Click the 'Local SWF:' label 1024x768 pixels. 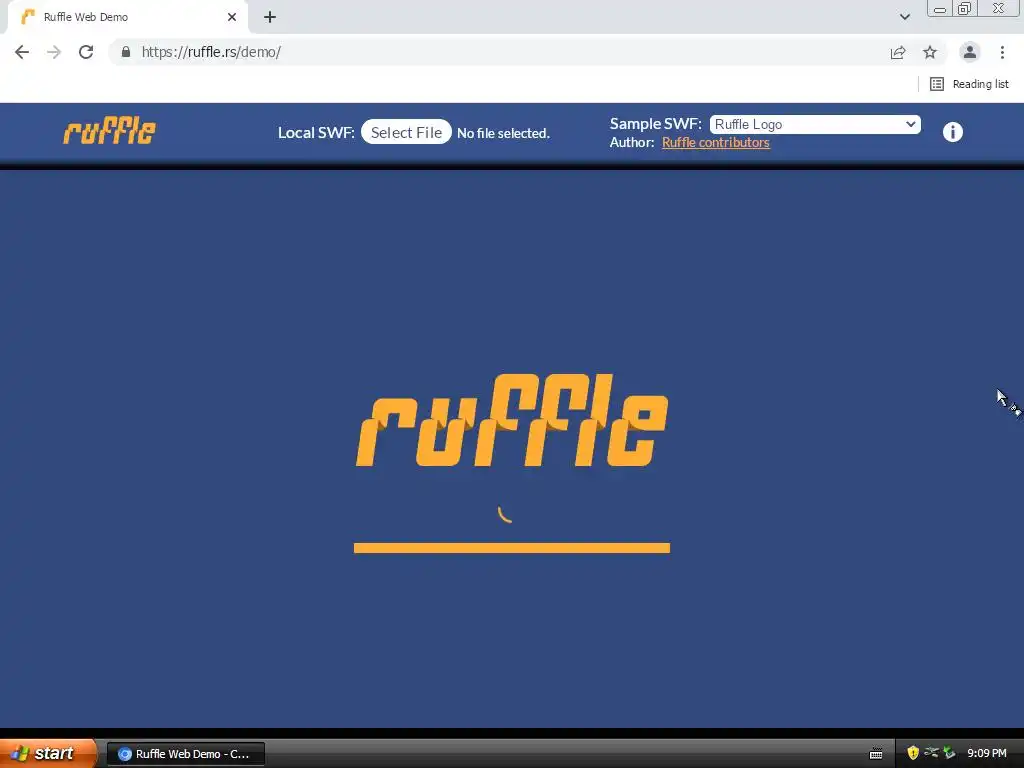point(316,133)
